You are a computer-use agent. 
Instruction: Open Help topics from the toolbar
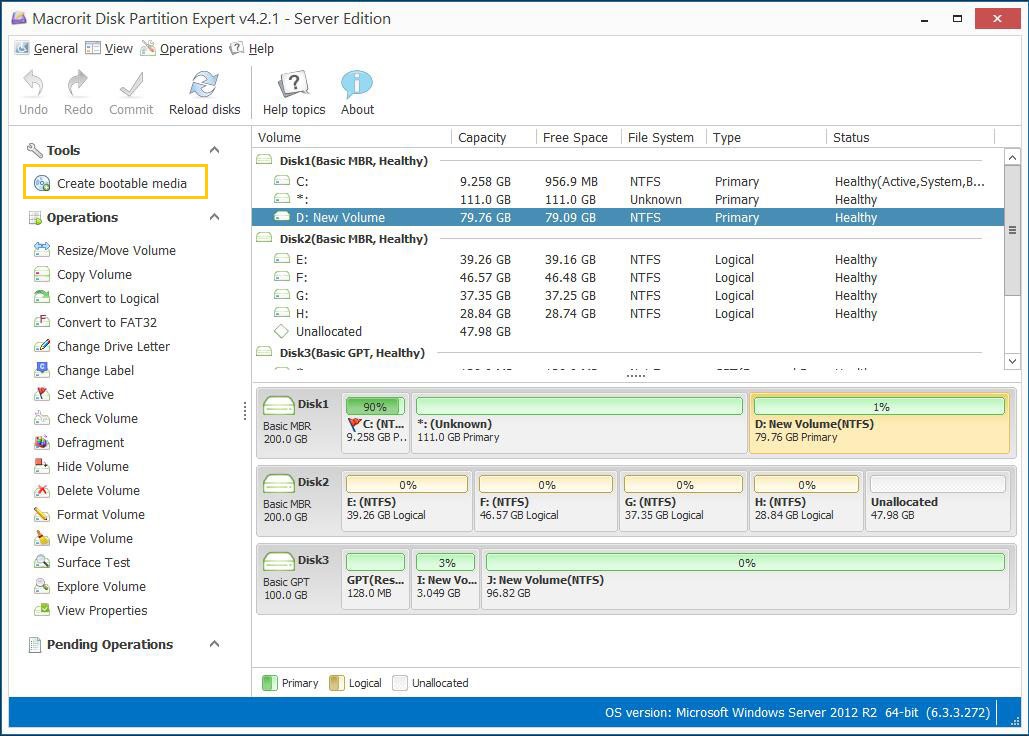click(x=294, y=92)
